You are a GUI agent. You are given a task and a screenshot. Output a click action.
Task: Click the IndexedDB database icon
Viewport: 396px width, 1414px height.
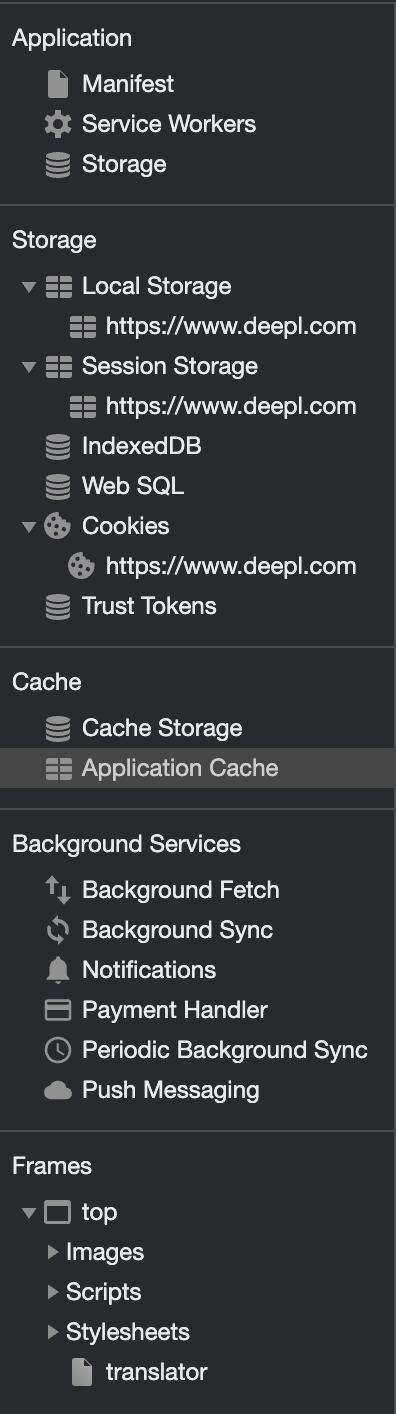(x=58, y=446)
